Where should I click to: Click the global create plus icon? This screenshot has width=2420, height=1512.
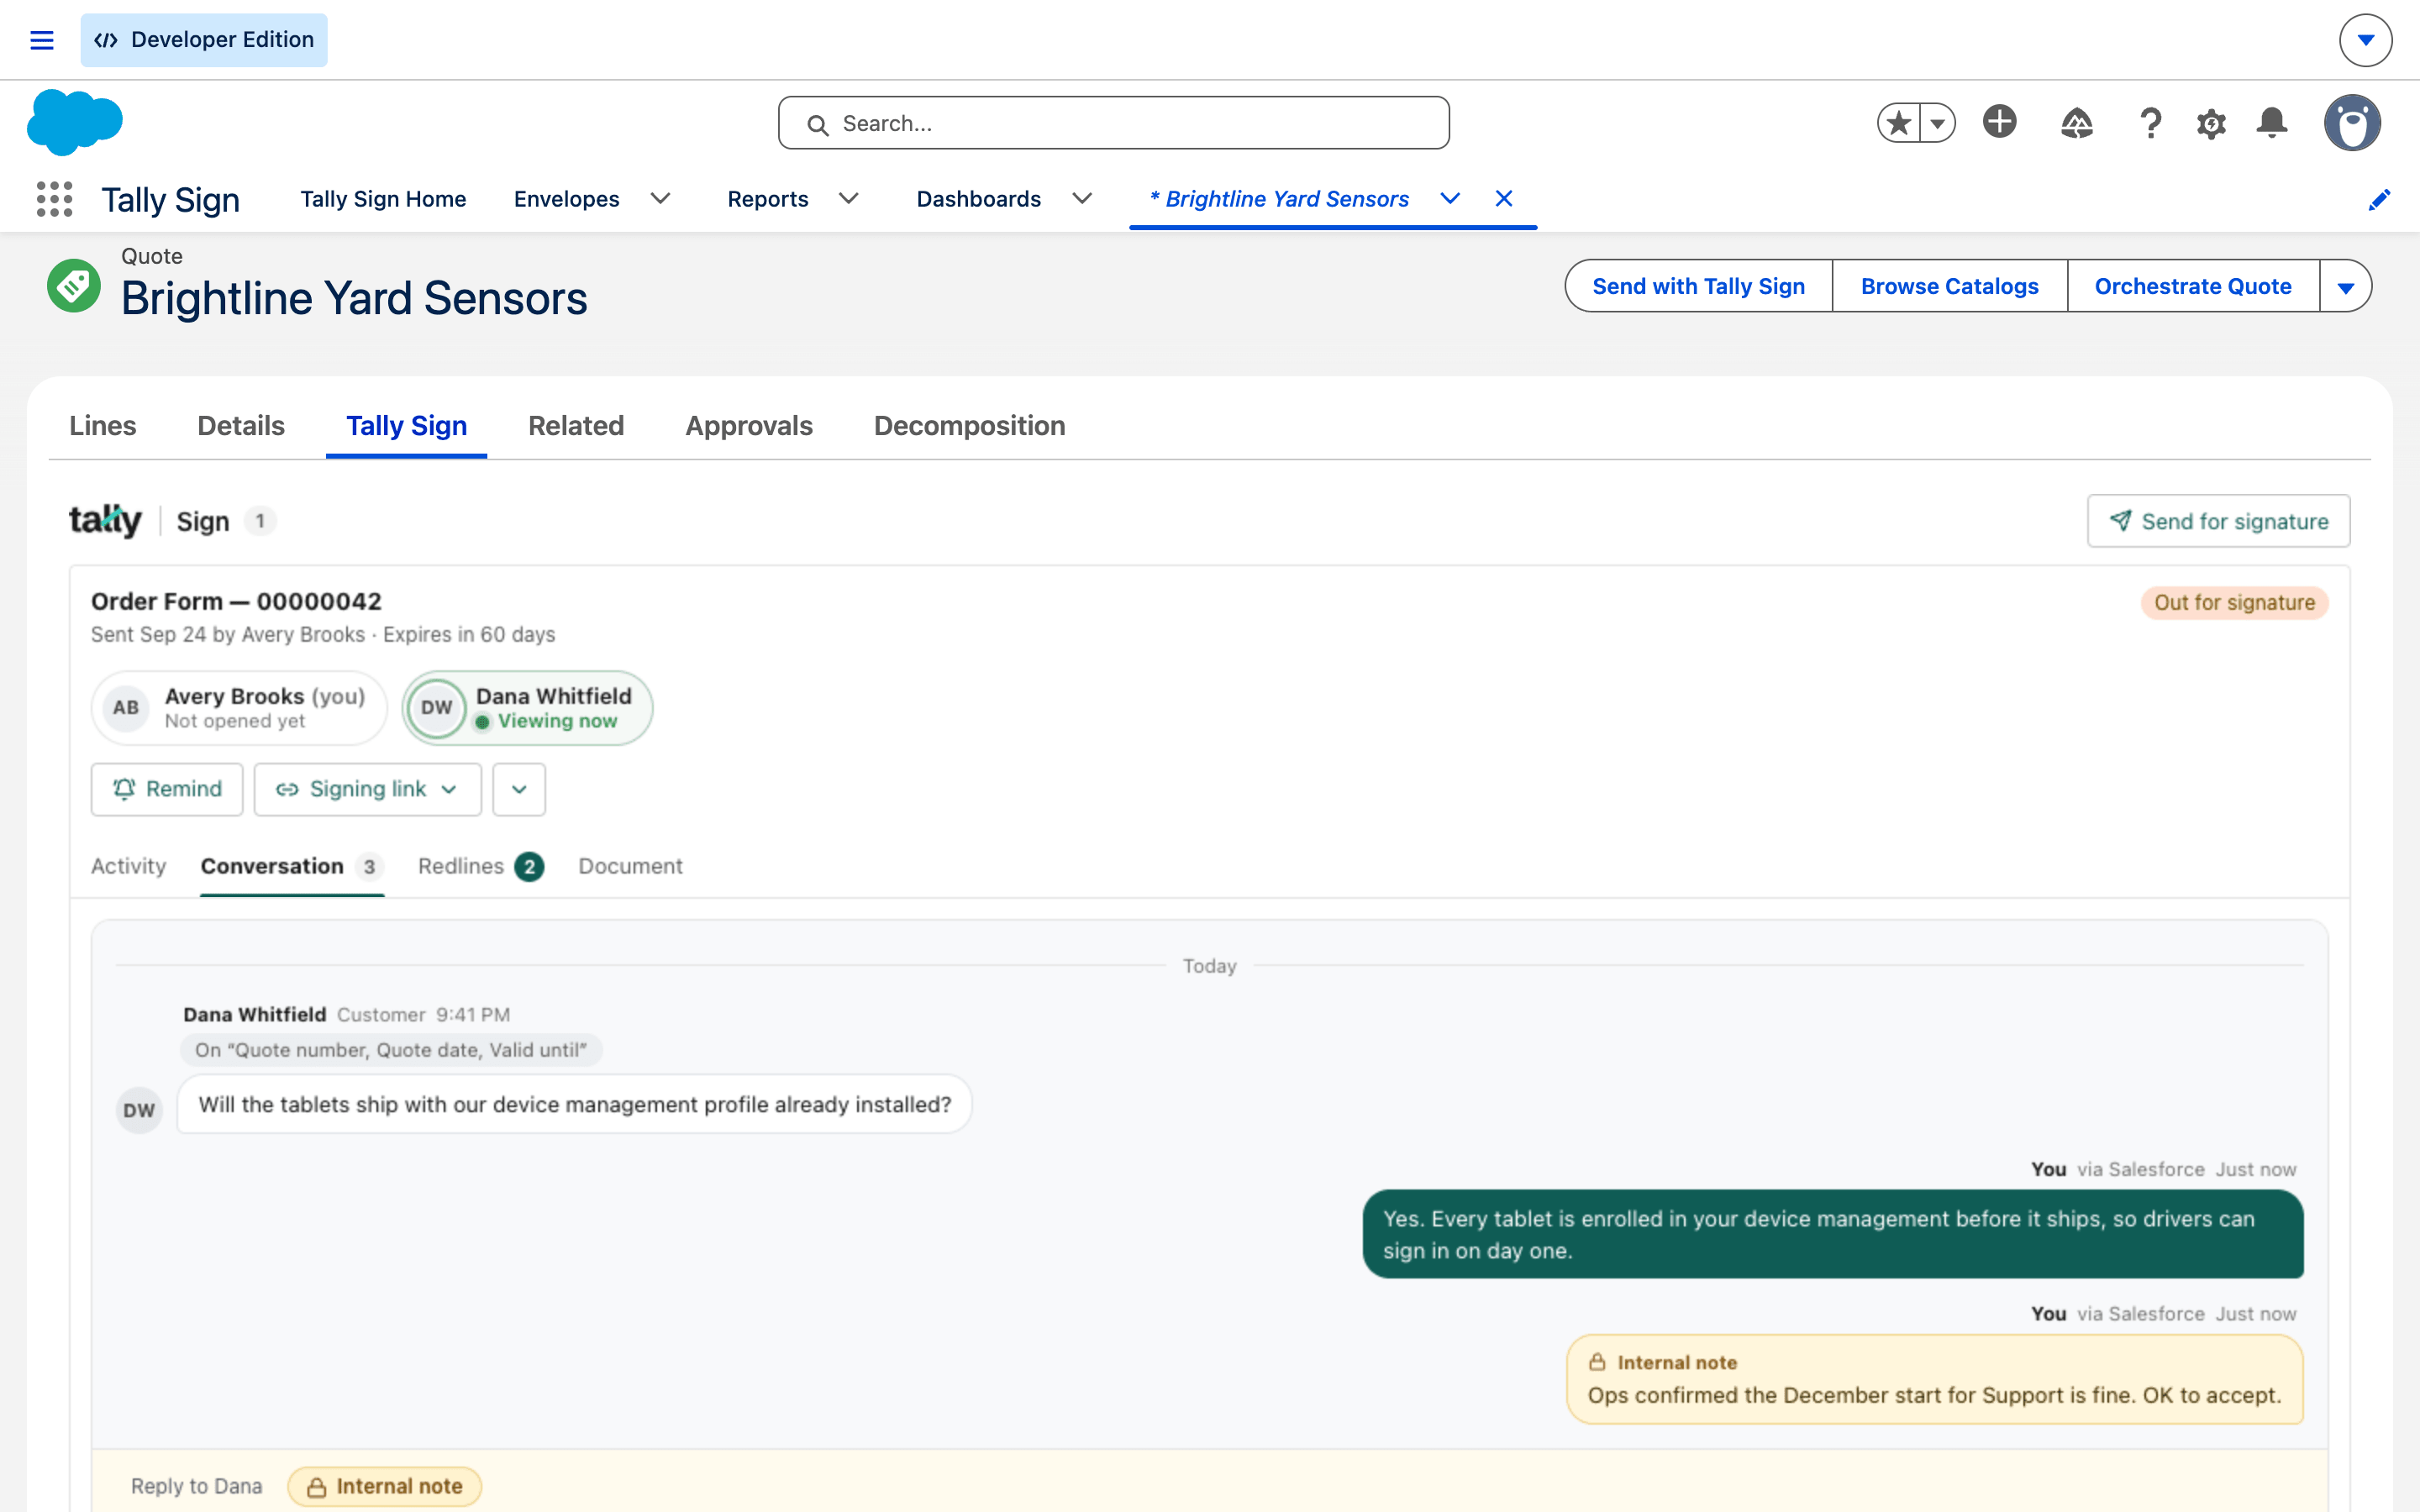[1999, 122]
